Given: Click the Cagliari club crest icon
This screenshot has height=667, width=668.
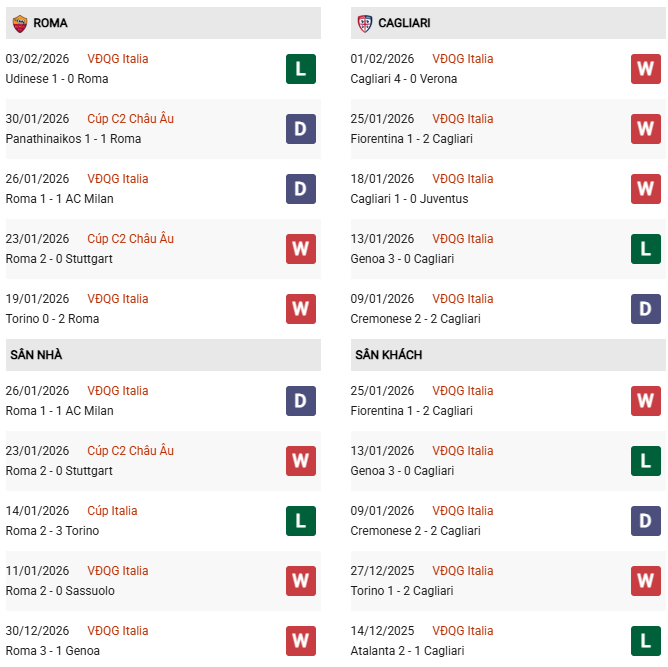Looking at the screenshot, I should [364, 22].
